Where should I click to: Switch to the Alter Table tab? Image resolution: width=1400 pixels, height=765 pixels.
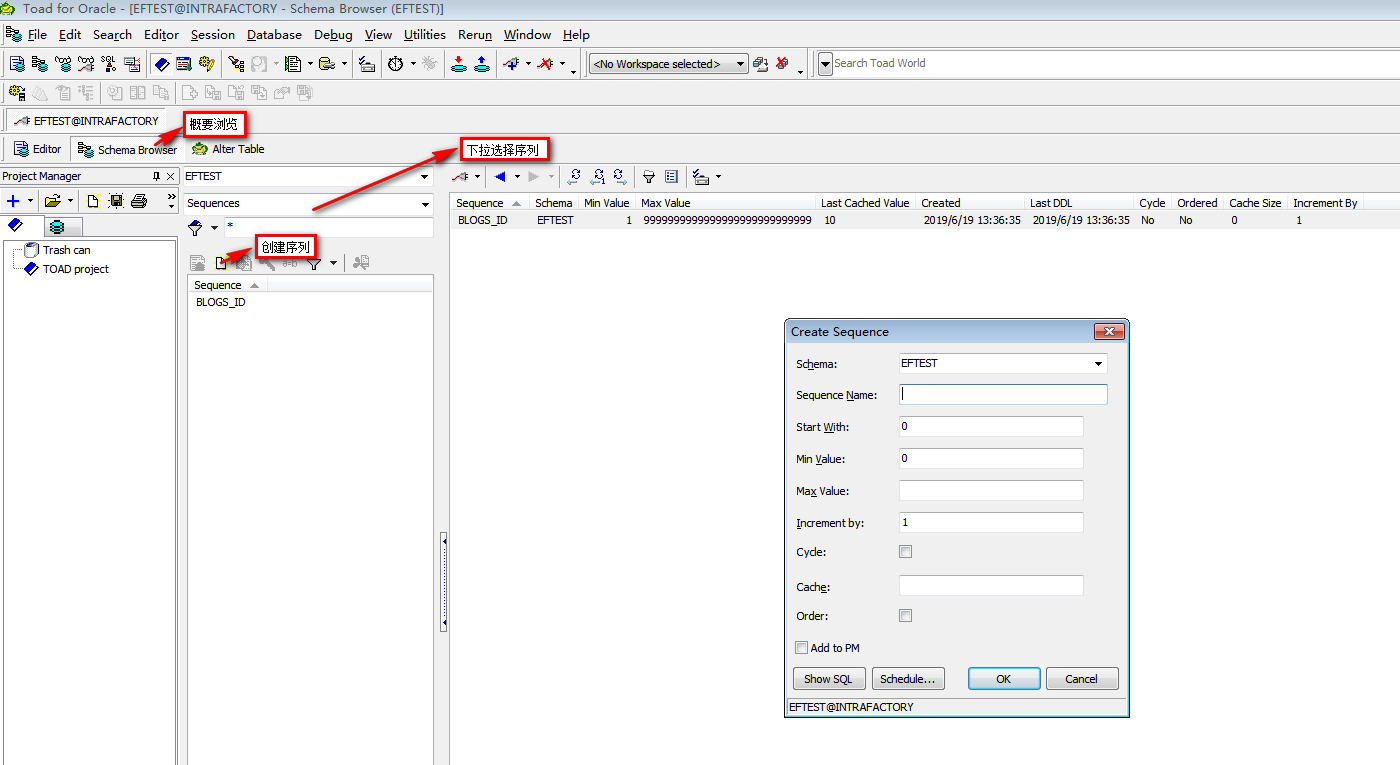pos(228,149)
